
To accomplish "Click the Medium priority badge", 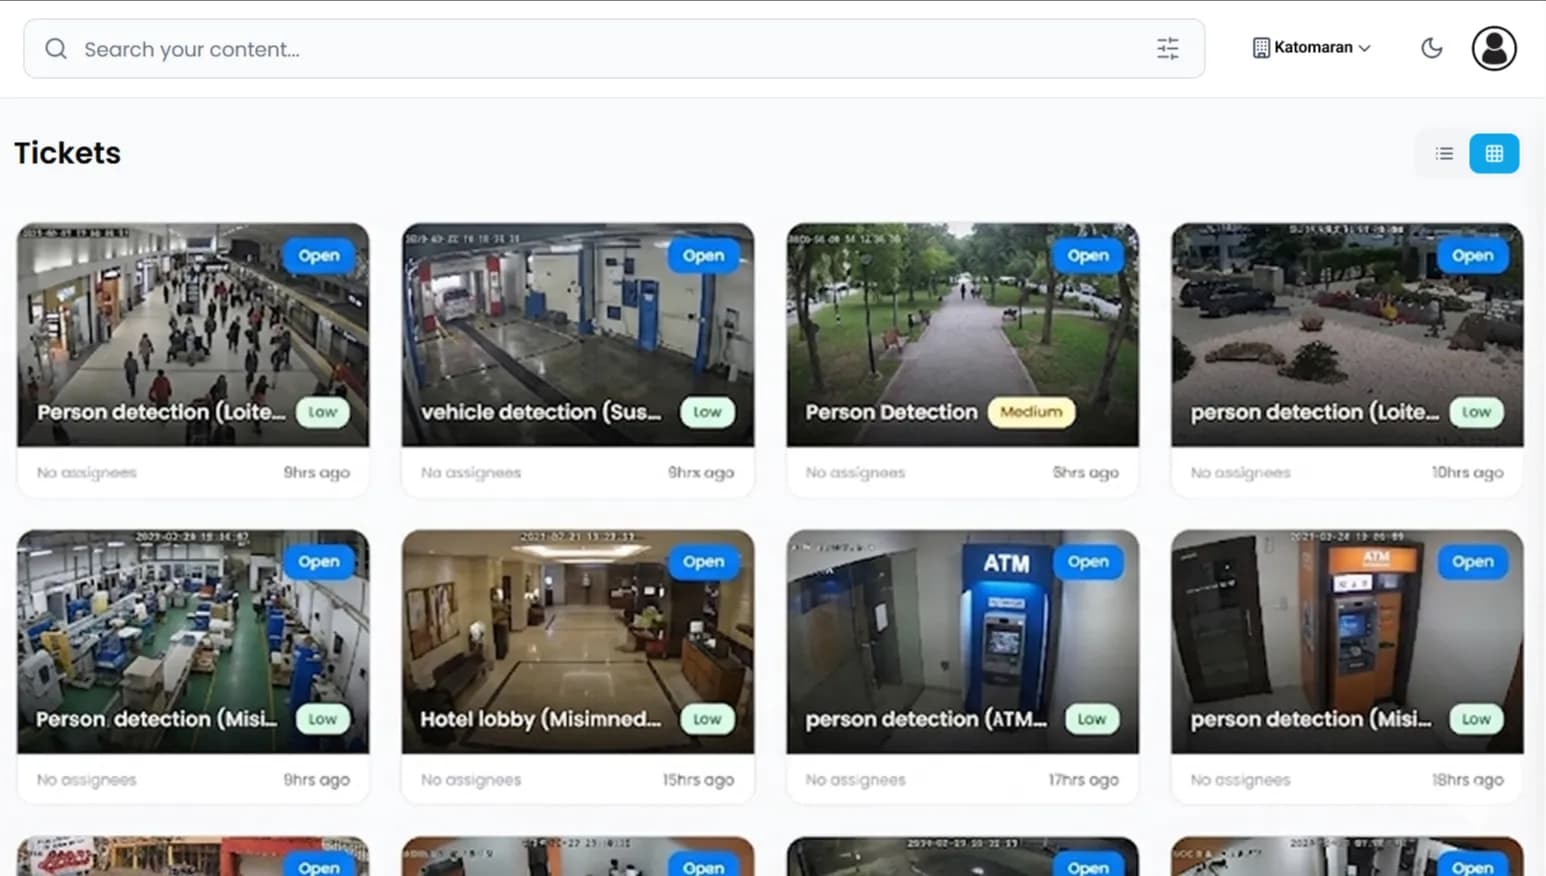I will point(1031,412).
